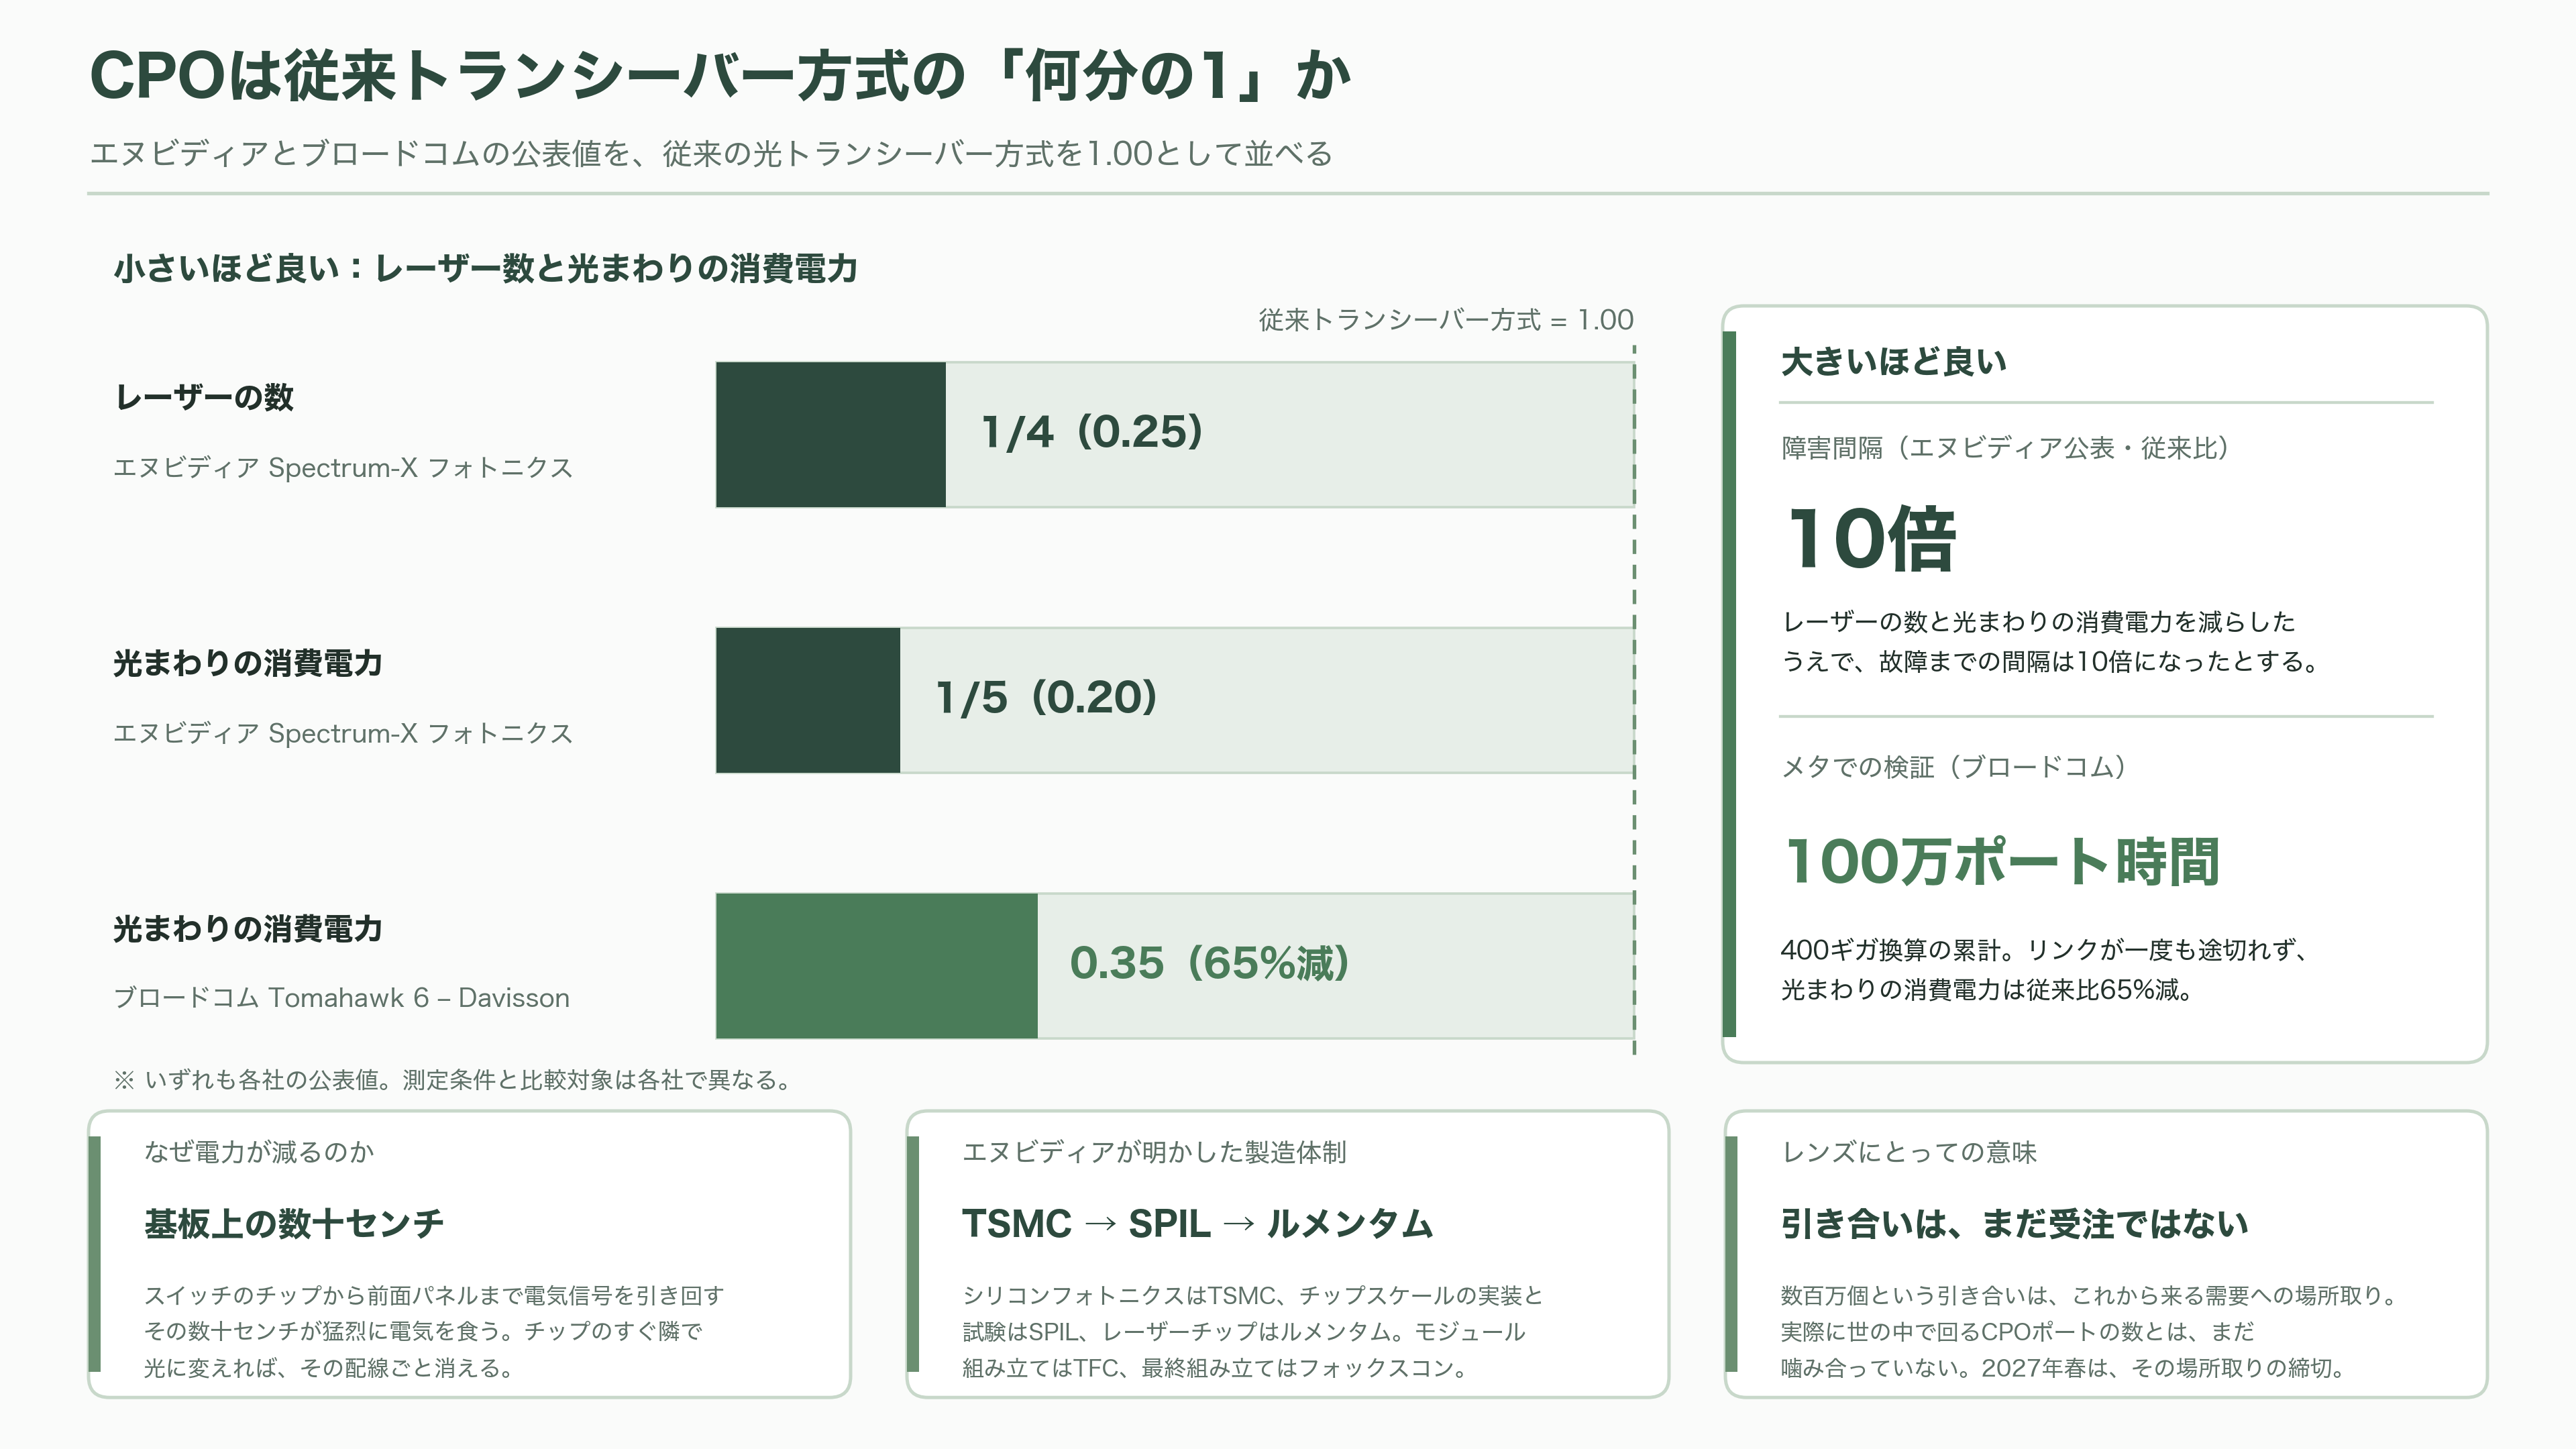Click the line '組み立てはTFC、最終組み立てはフォックスコン。'
The width and height of the screenshot is (2576, 1449).
(1215, 1368)
